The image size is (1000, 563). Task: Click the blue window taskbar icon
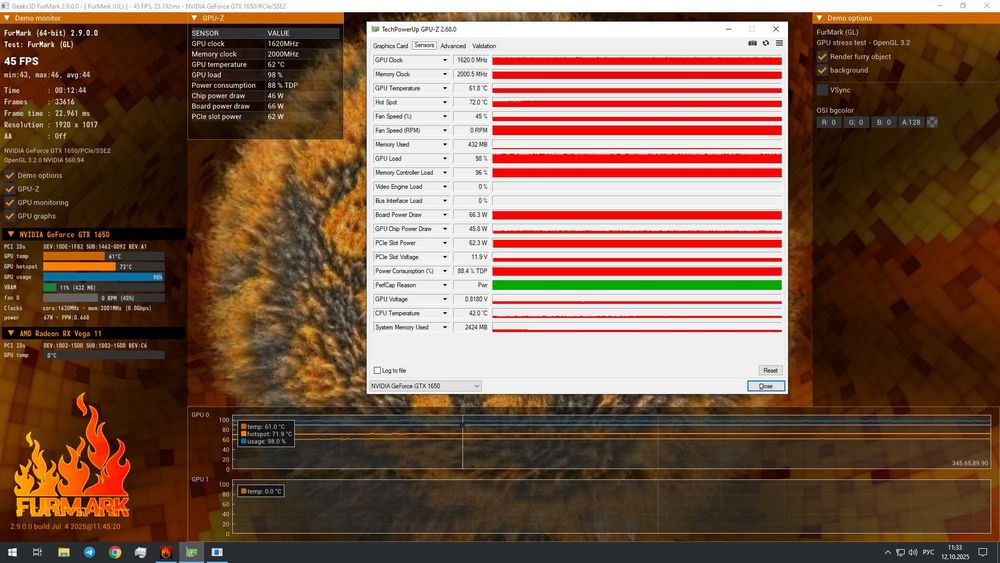[217, 552]
